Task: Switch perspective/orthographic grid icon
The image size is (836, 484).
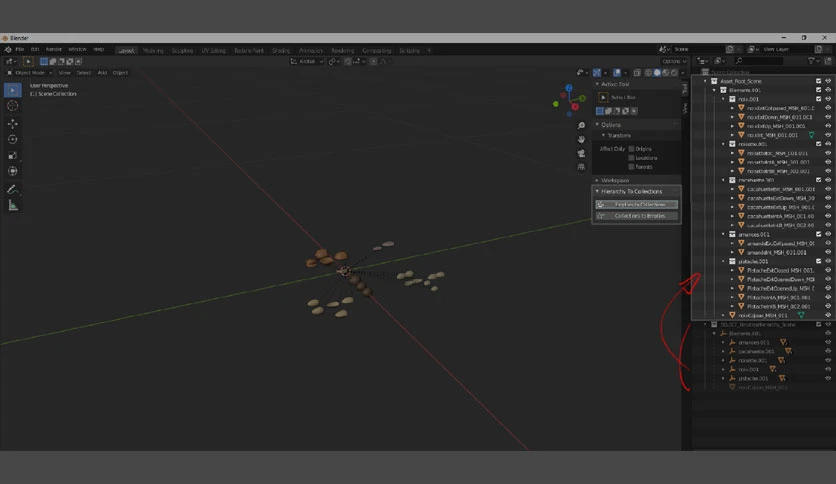Action: pos(581,167)
